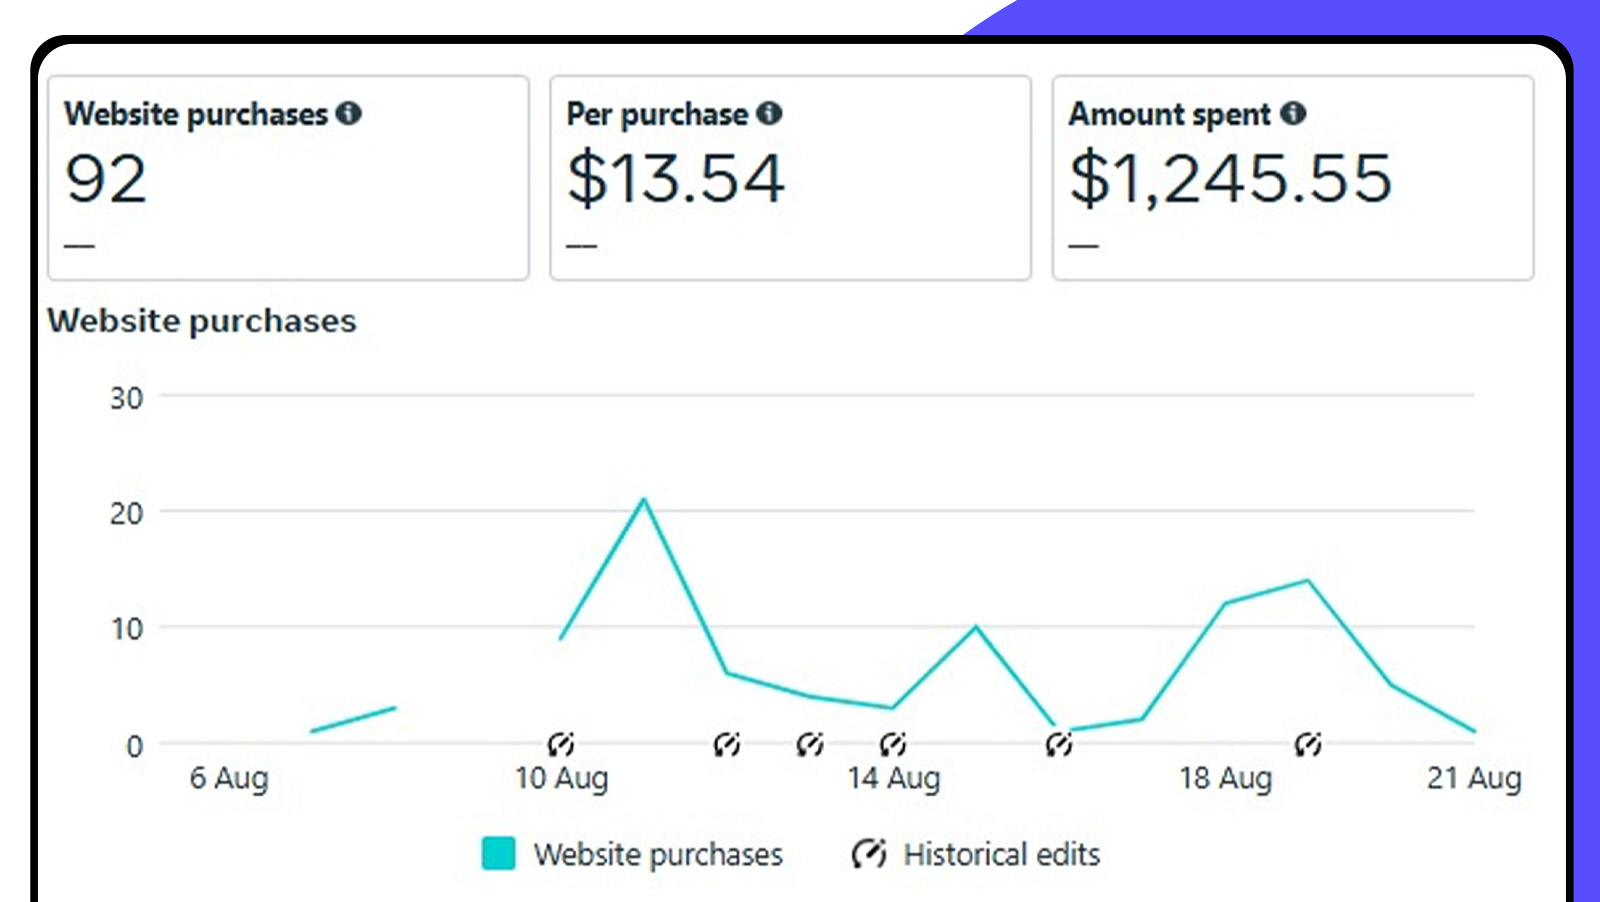Image resolution: width=1600 pixels, height=902 pixels.
Task: Toggle the Historical edits legend label
Action: (x=1001, y=855)
